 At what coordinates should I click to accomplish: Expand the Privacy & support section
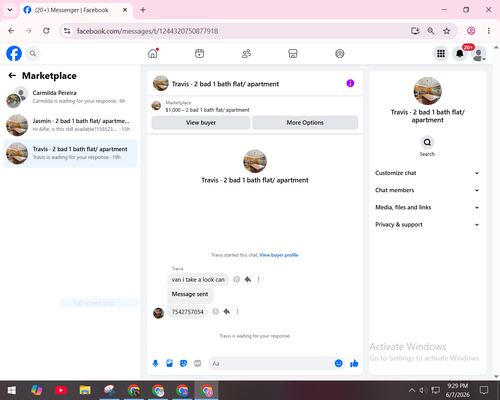(x=427, y=225)
